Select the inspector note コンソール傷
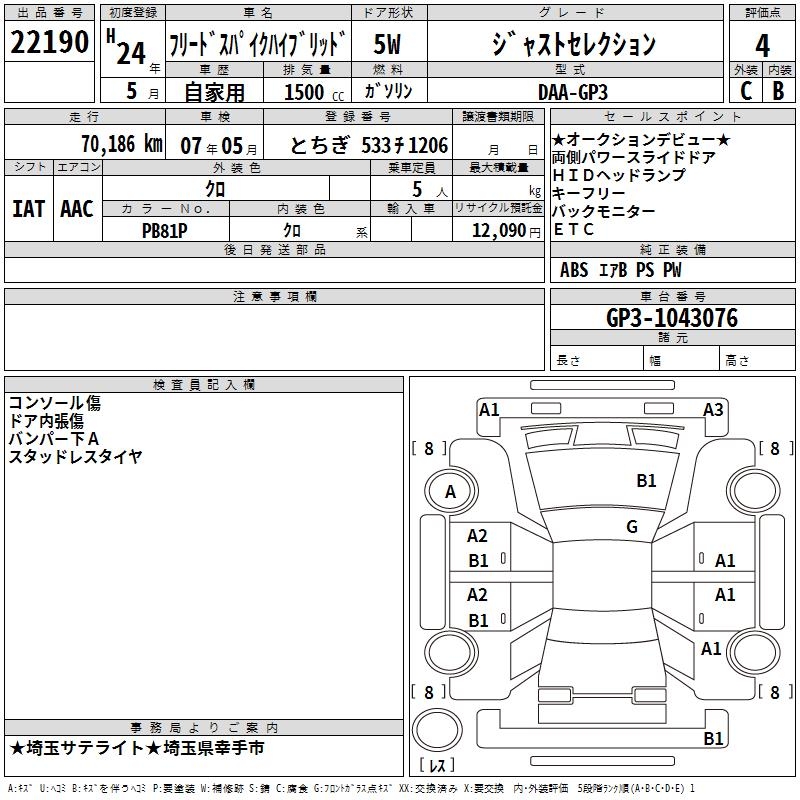The width and height of the screenshot is (800, 800). coord(55,403)
